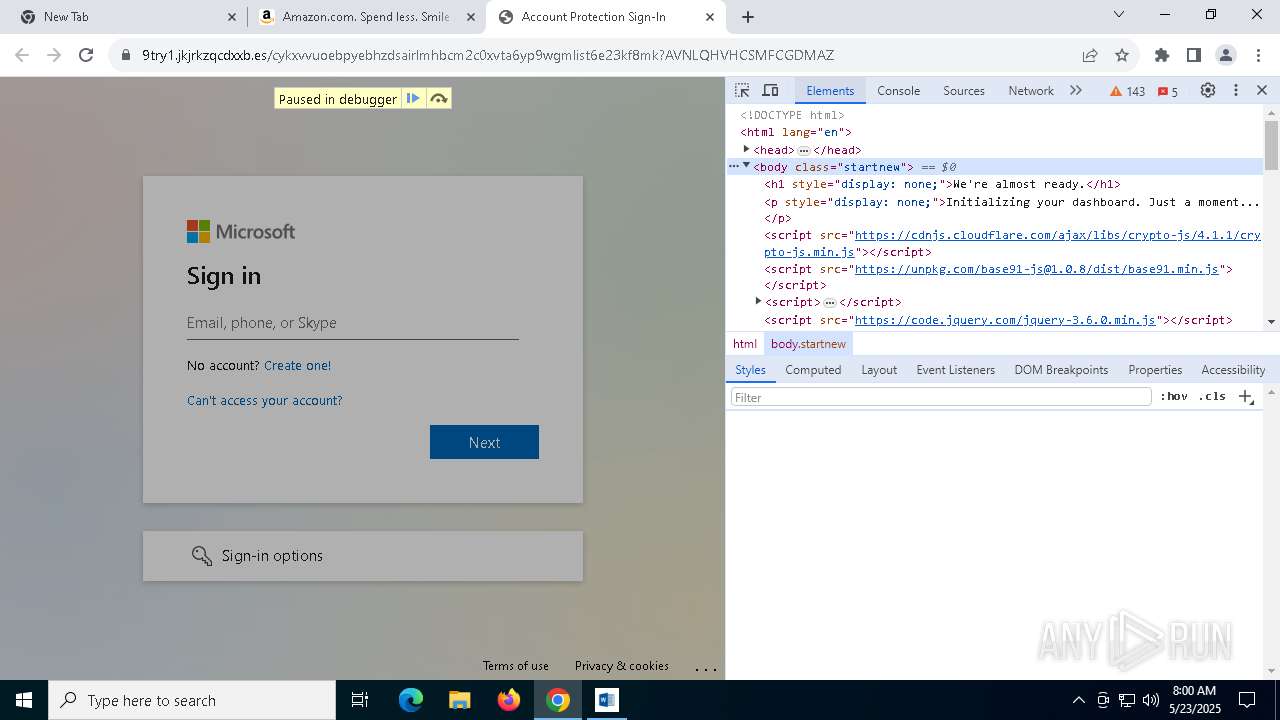Open the base91 script source link
Screen dimensions: 1280x720
pos(1037,269)
